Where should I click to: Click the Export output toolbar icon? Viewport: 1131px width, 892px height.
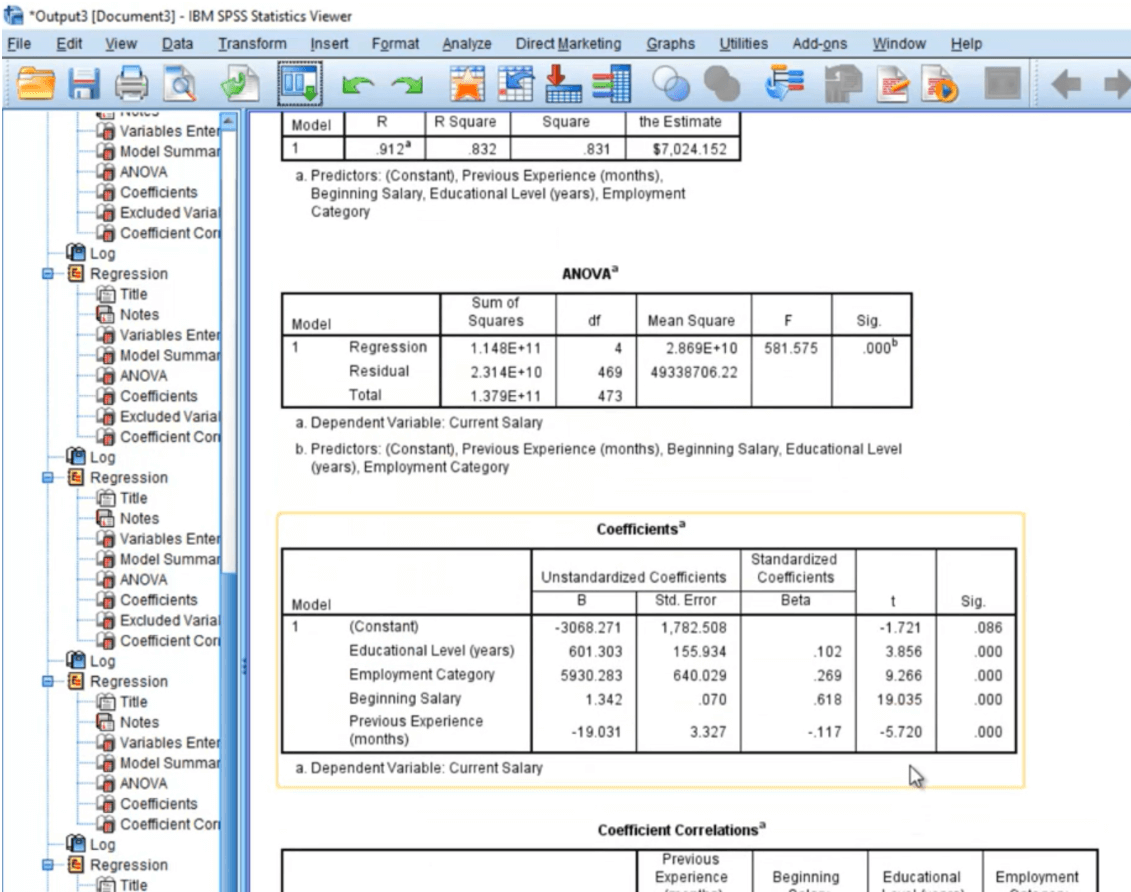(240, 84)
